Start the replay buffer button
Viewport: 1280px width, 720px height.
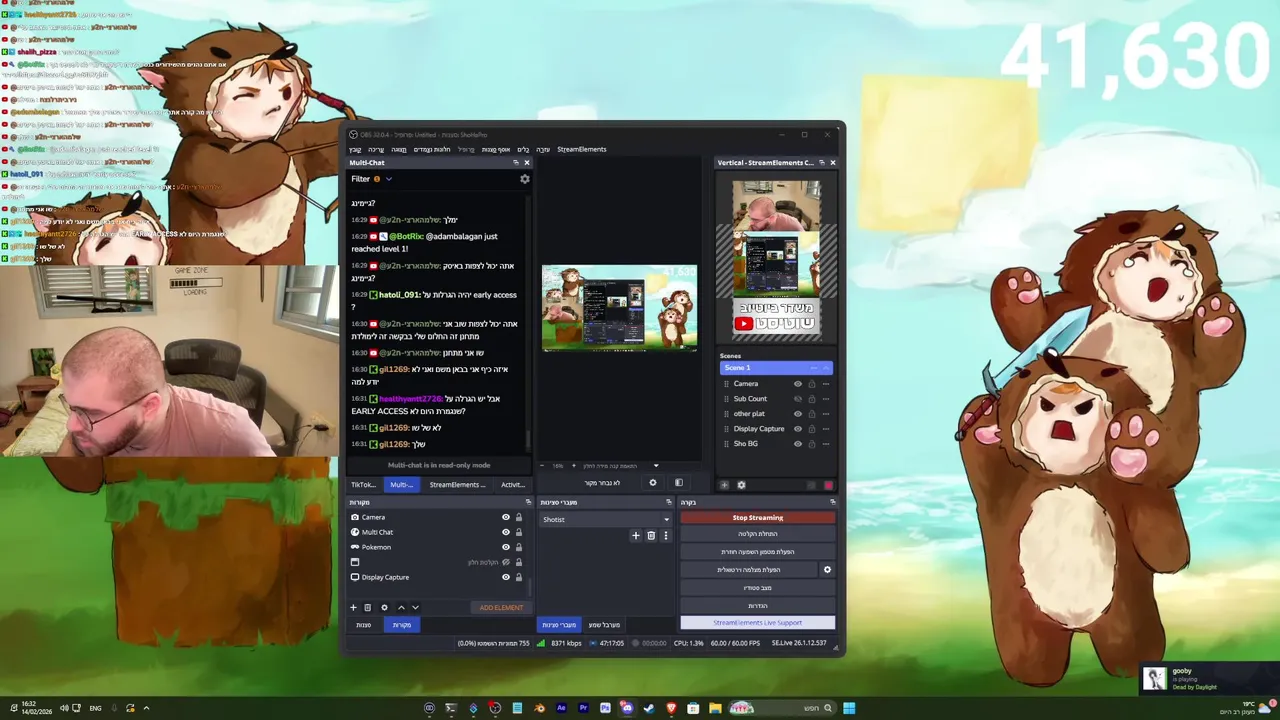757,552
